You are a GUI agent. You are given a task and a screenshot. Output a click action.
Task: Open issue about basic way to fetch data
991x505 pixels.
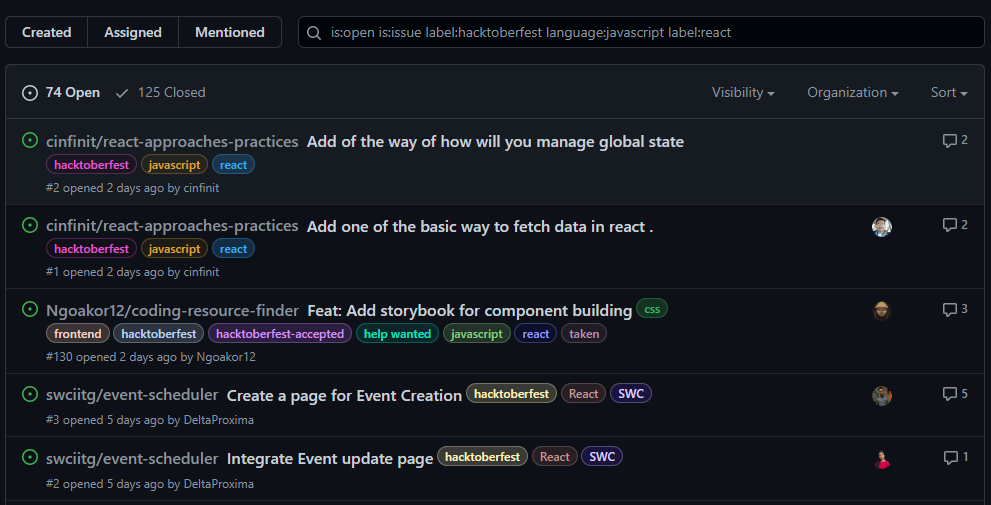(x=480, y=226)
